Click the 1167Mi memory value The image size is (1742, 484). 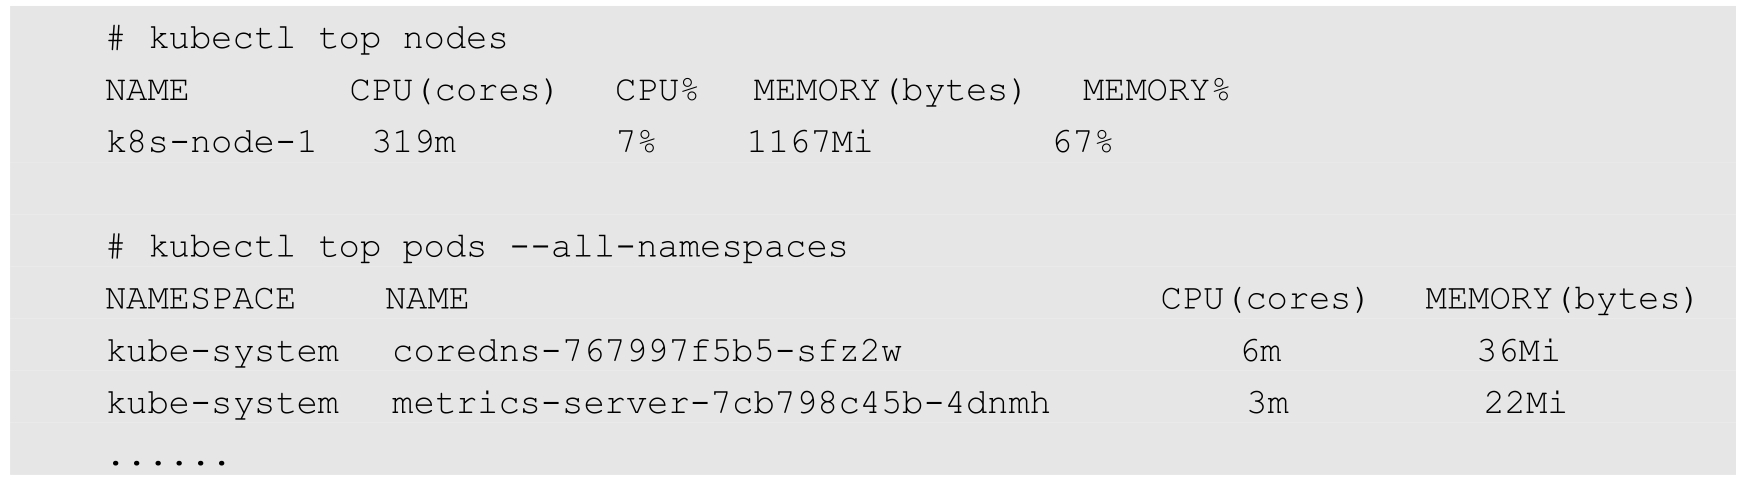pos(810,143)
